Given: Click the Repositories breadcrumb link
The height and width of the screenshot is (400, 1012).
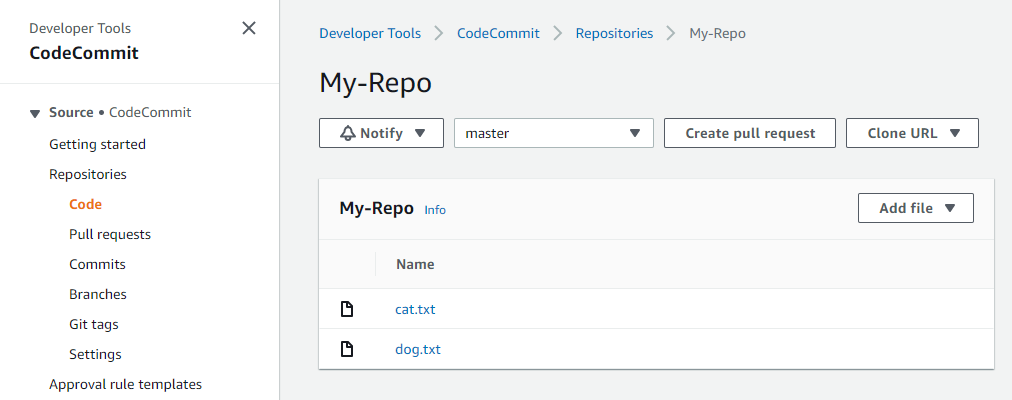Looking at the screenshot, I should coord(614,33).
